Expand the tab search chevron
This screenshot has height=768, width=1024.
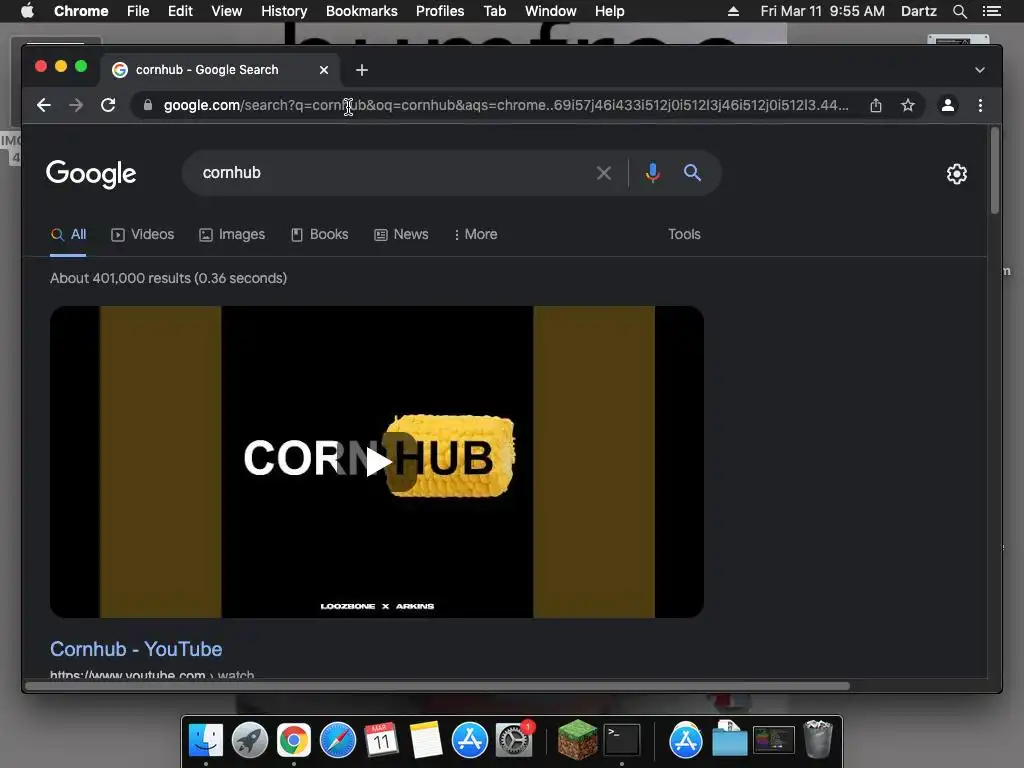coord(980,70)
